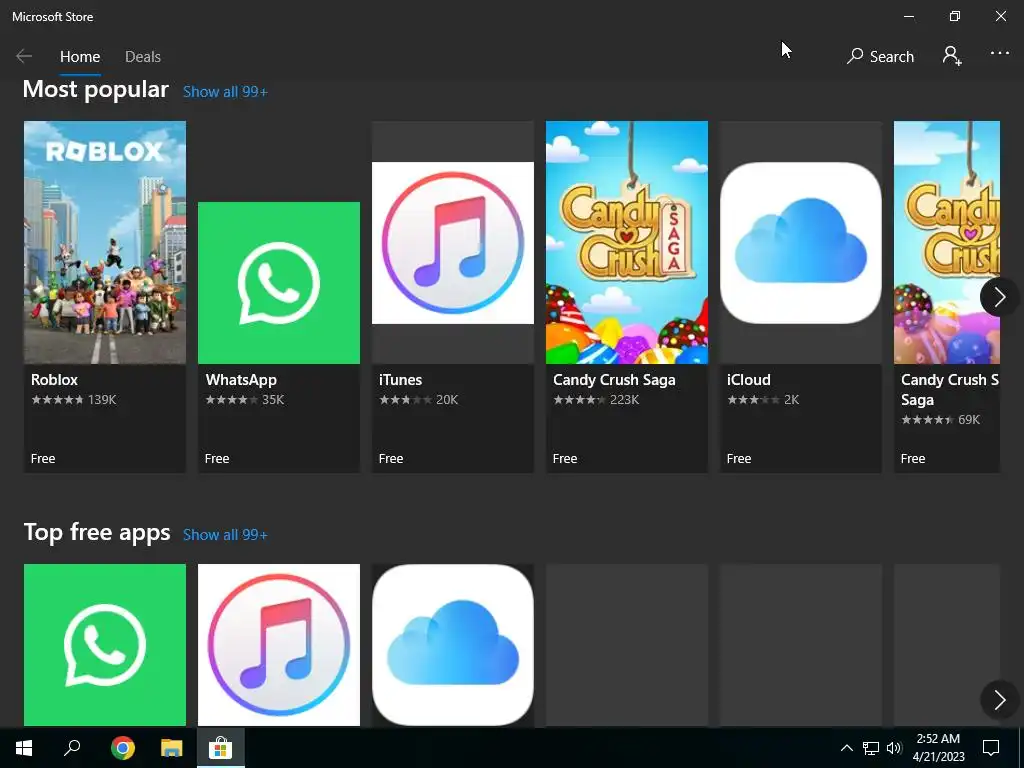Click Free price under Roblox
The width and height of the screenshot is (1024, 768).
[x=43, y=458]
